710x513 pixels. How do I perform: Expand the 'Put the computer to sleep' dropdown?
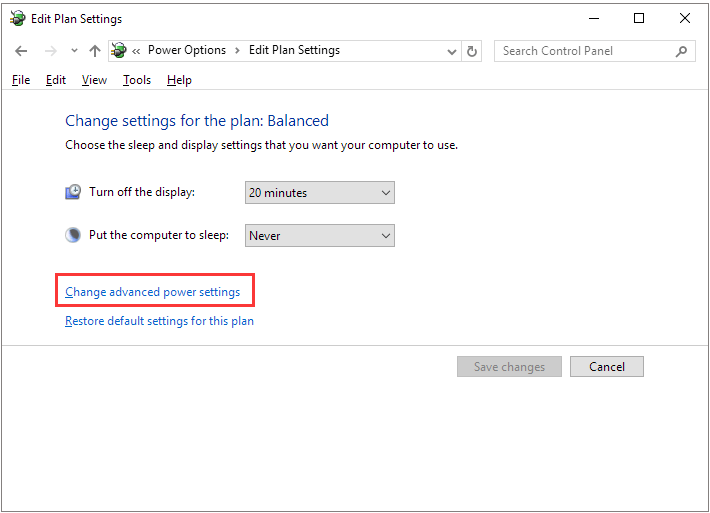click(386, 236)
